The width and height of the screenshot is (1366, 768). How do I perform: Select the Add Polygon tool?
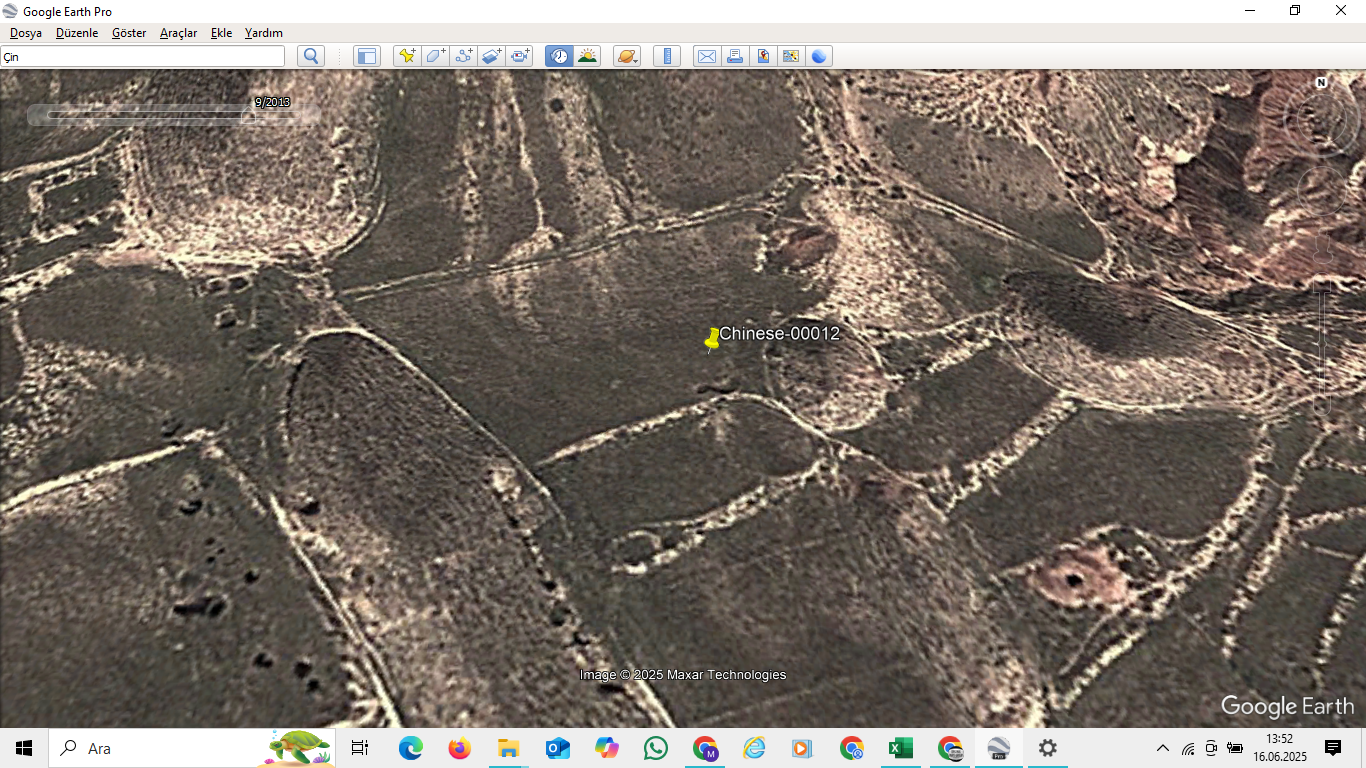(435, 56)
